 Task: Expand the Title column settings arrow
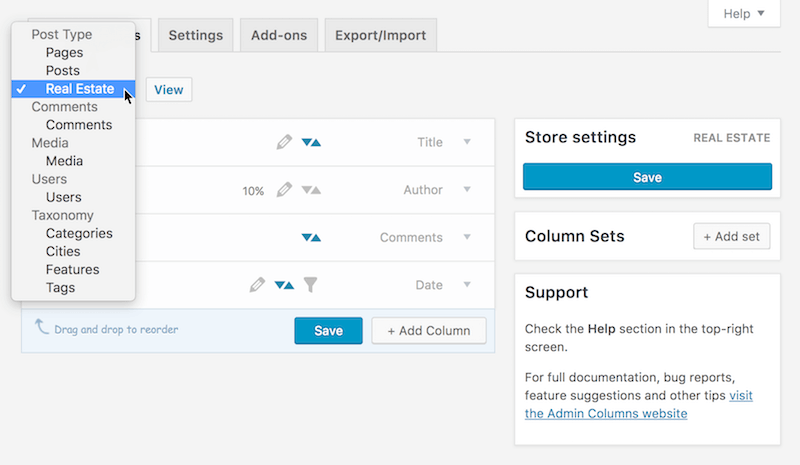pos(467,141)
